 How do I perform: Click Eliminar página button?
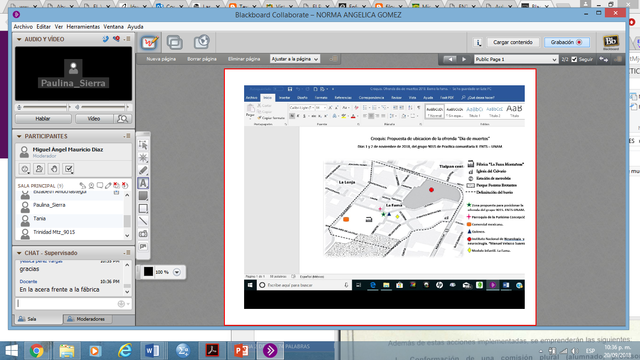pos(244,59)
